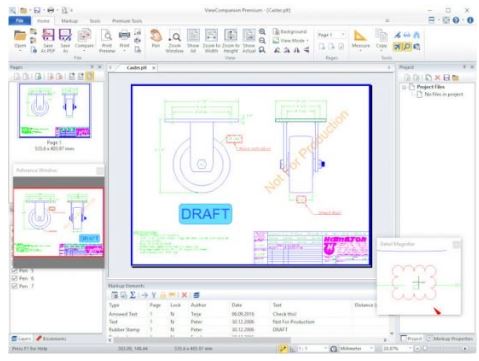This screenshot has height=361, width=479.
Task: Click the Print printer icon
Action: click(x=124, y=35)
